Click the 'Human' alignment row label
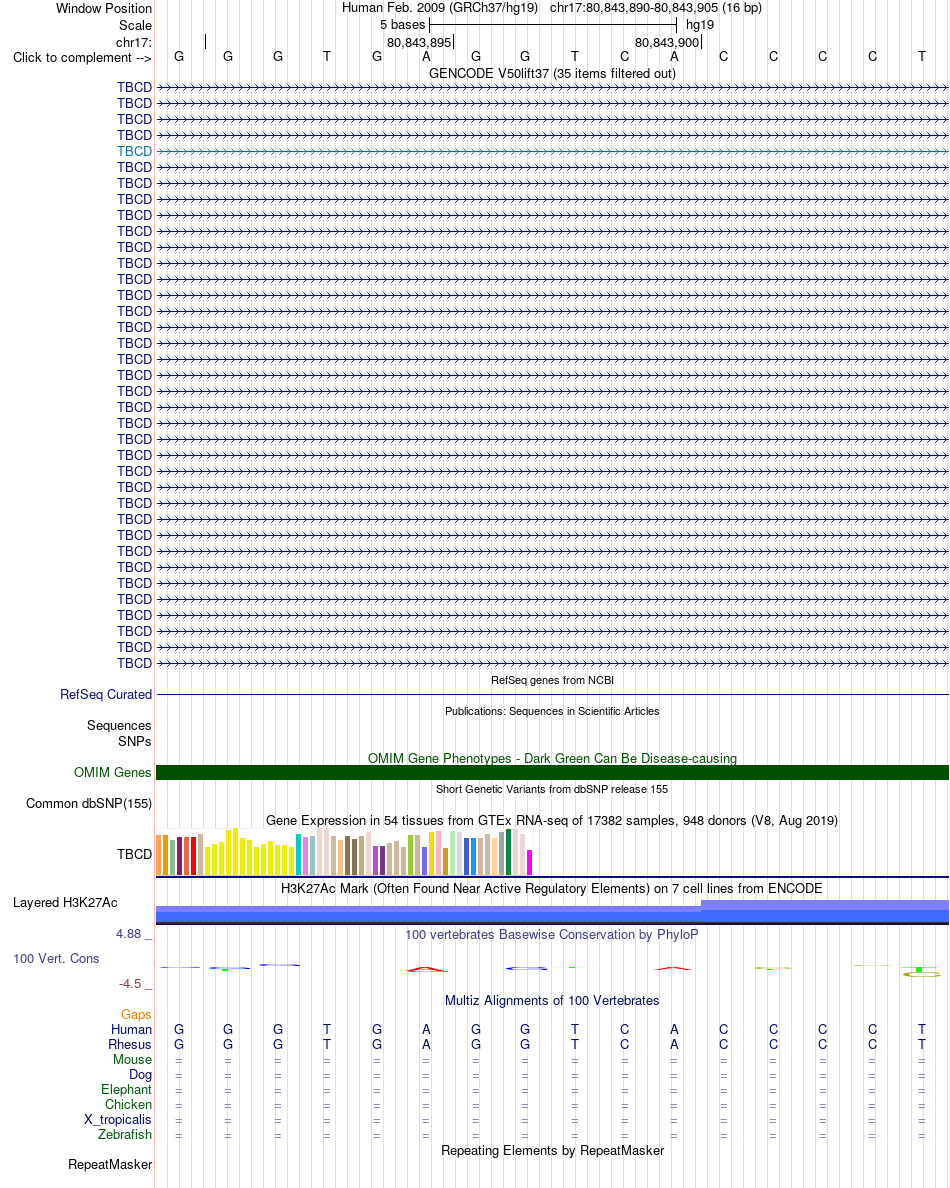The width and height of the screenshot is (950, 1188). click(x=131, y=1030)
